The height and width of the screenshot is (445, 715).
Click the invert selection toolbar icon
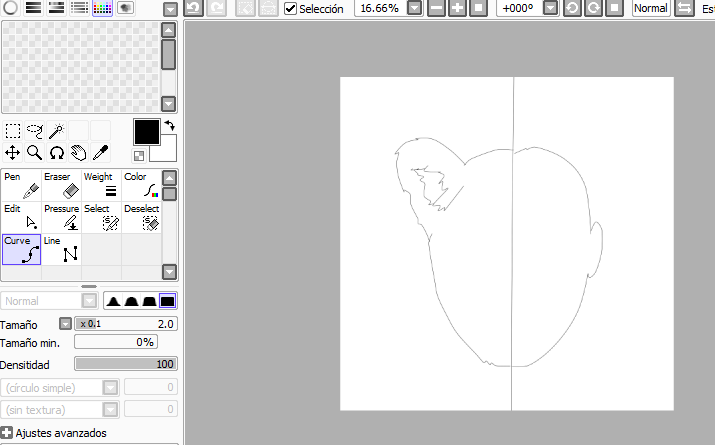(268, 8)
